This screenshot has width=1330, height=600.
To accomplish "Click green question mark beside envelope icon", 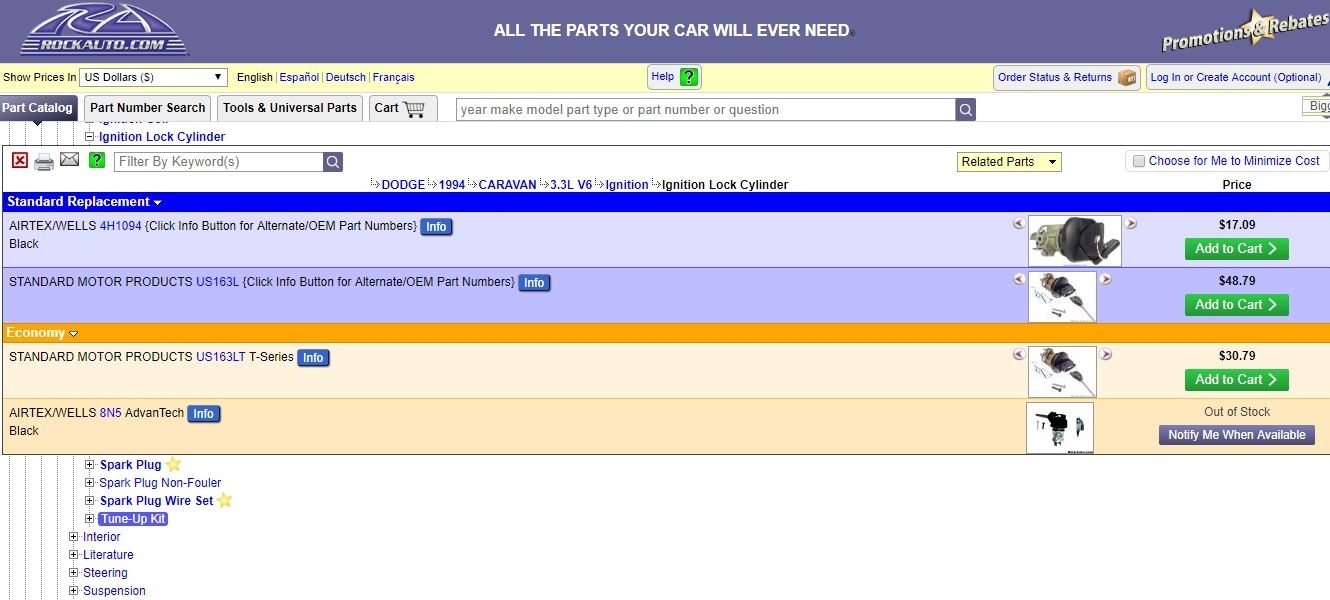I will click(97, 160).
